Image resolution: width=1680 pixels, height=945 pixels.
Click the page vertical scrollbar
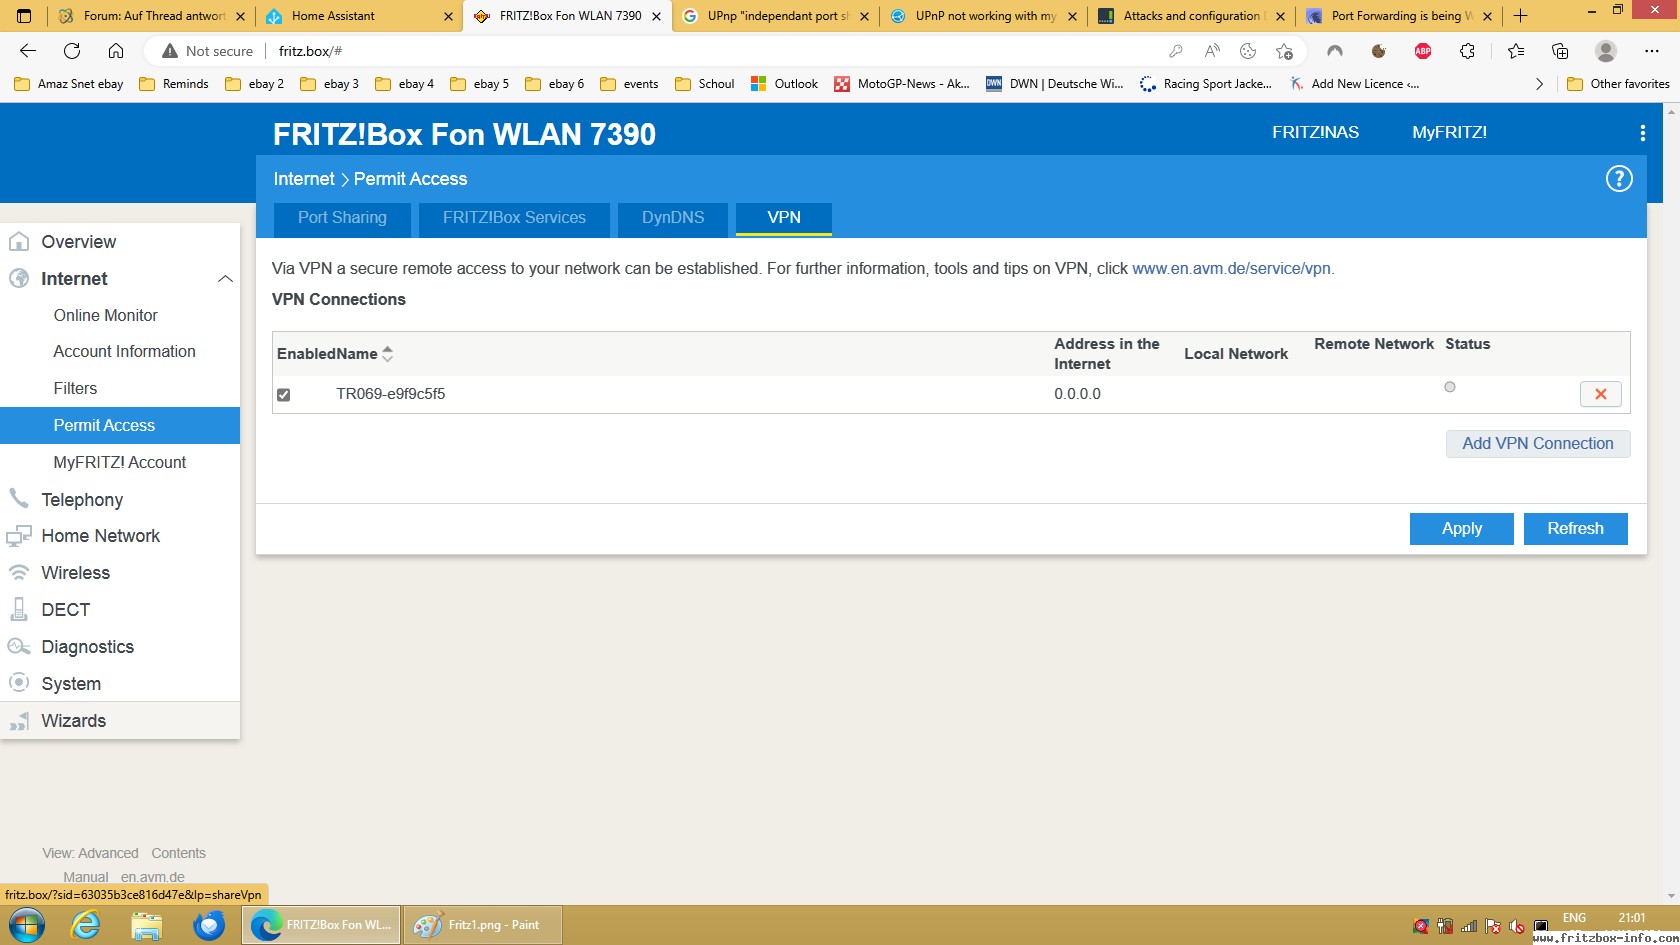point(1671,504)
